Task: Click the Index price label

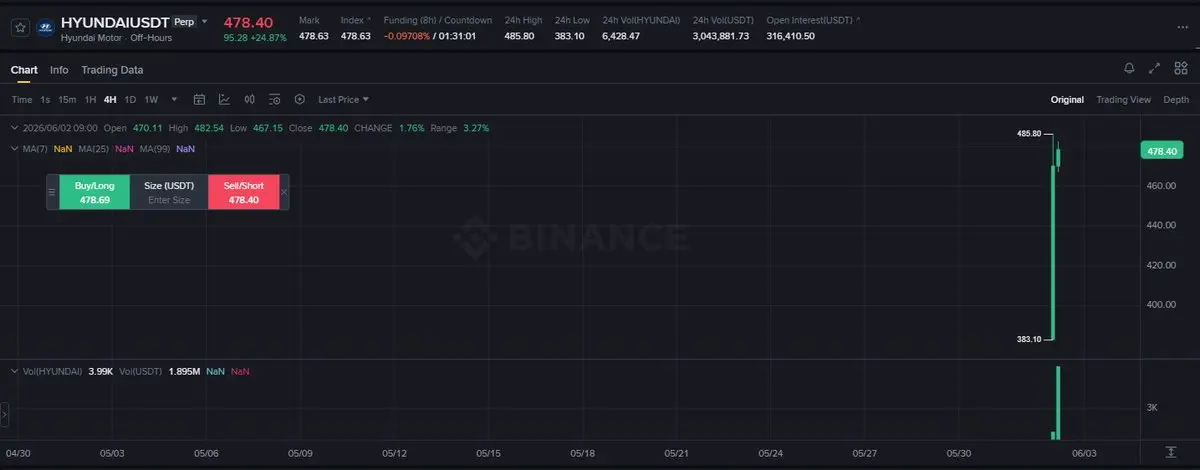Action: (x=353, y=20)
